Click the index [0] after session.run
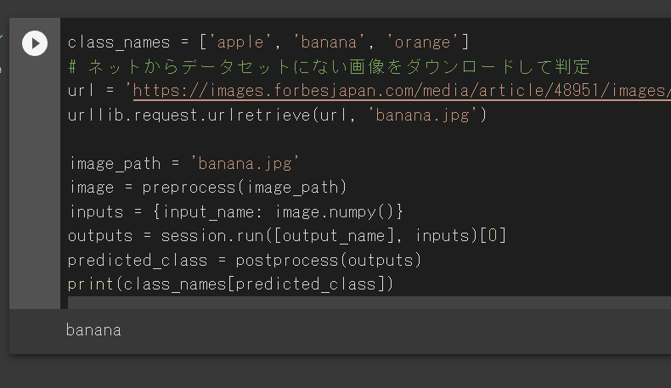This screenshot has width=671, height=388. [x=493, y=236]
